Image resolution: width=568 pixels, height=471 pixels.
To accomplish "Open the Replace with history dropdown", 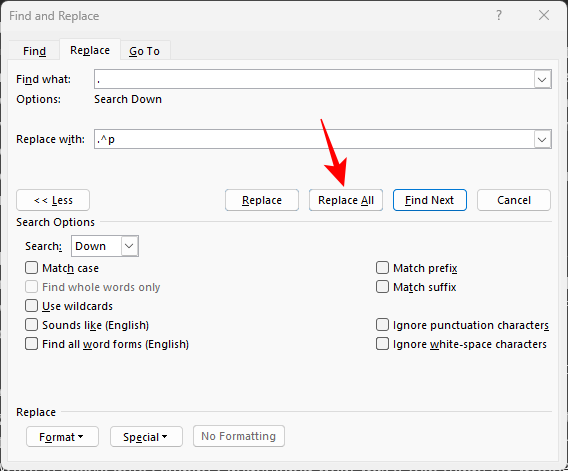I will (542, 139).
